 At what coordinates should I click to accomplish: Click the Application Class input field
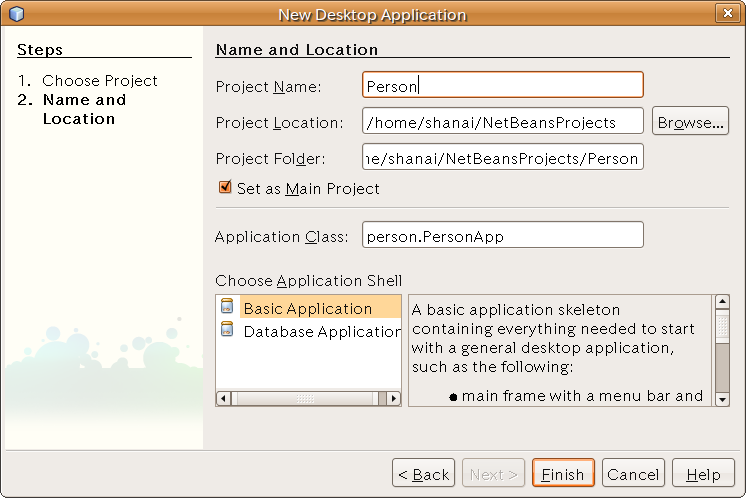[502, 236]
